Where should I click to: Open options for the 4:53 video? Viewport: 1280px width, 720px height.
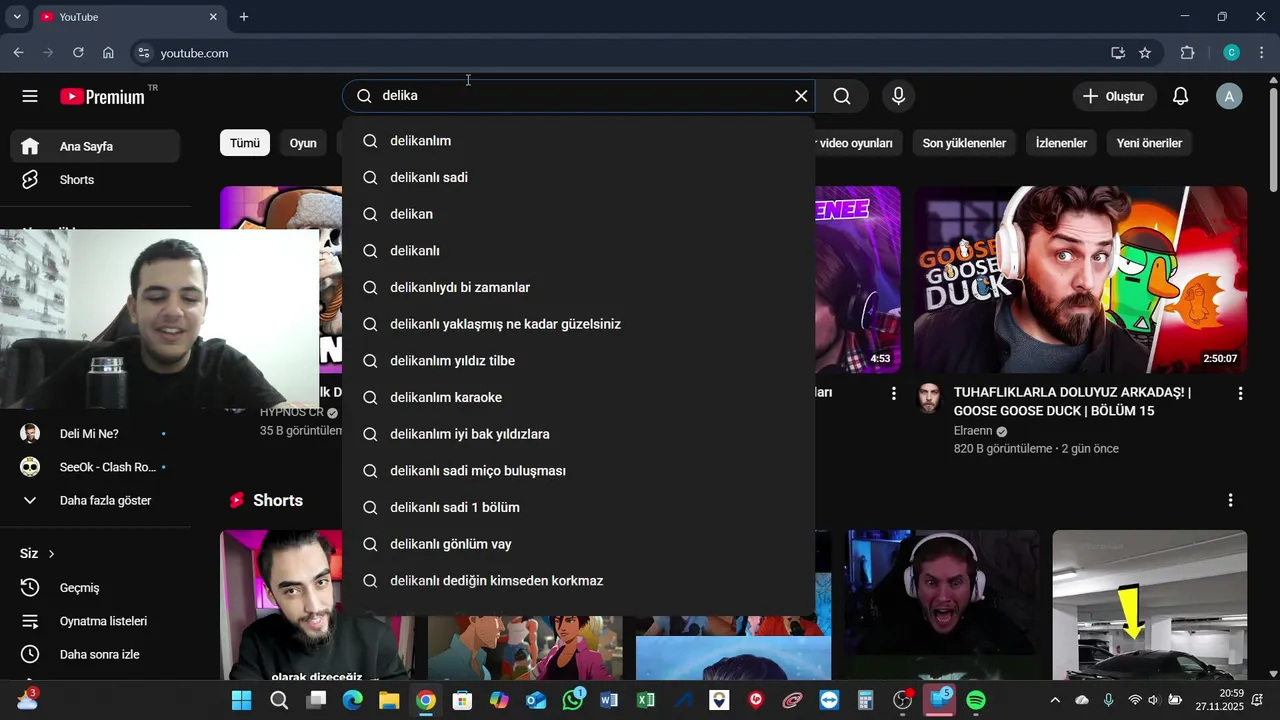pyautogui.click(x=894, y=394)
